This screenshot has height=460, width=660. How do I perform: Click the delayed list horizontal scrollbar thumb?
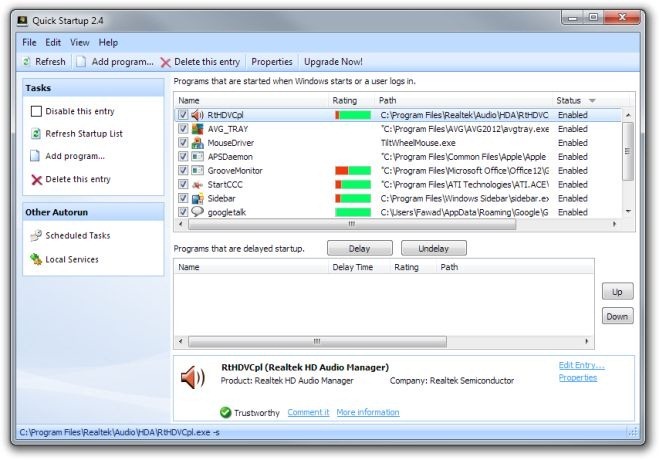[317, 341]
